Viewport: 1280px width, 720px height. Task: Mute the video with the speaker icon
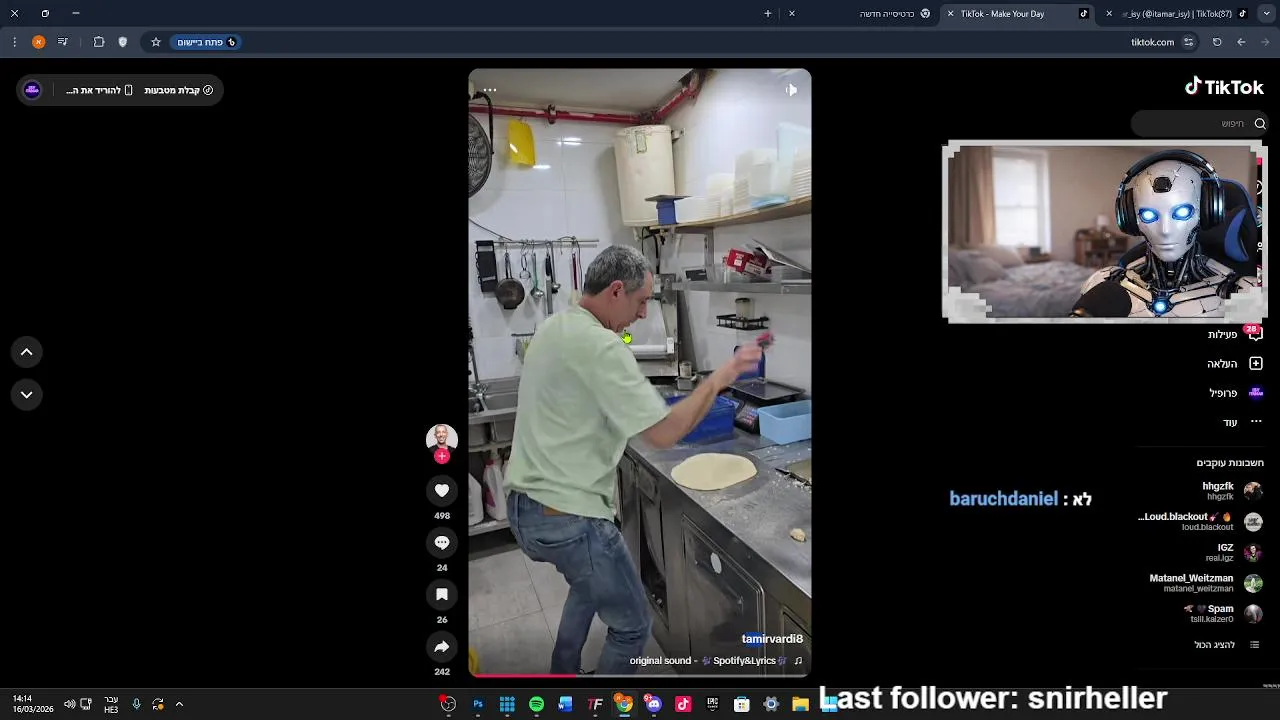point(791,90)
